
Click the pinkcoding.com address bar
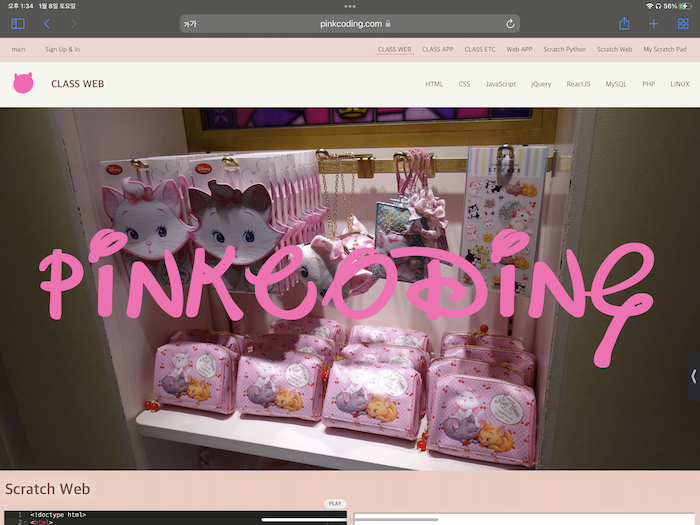[350, 24]
